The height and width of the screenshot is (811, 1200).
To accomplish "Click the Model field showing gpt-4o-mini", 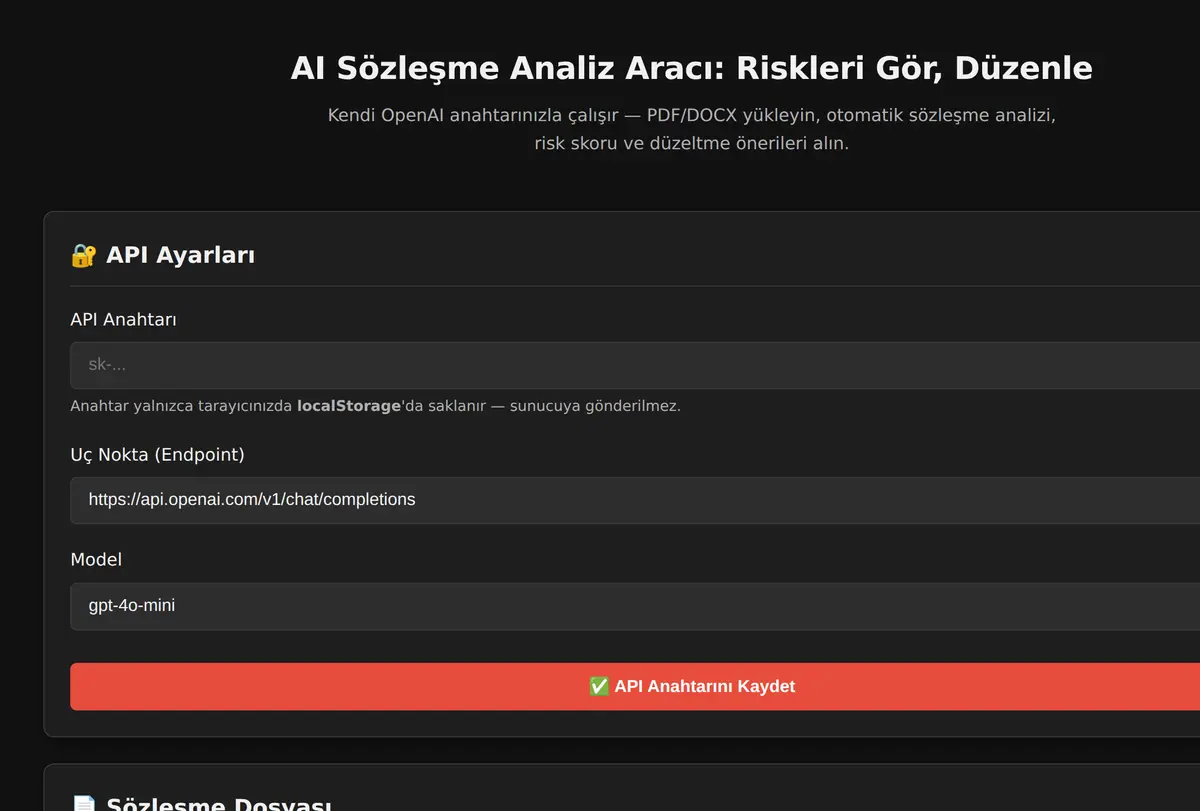I will coord(635,606).
